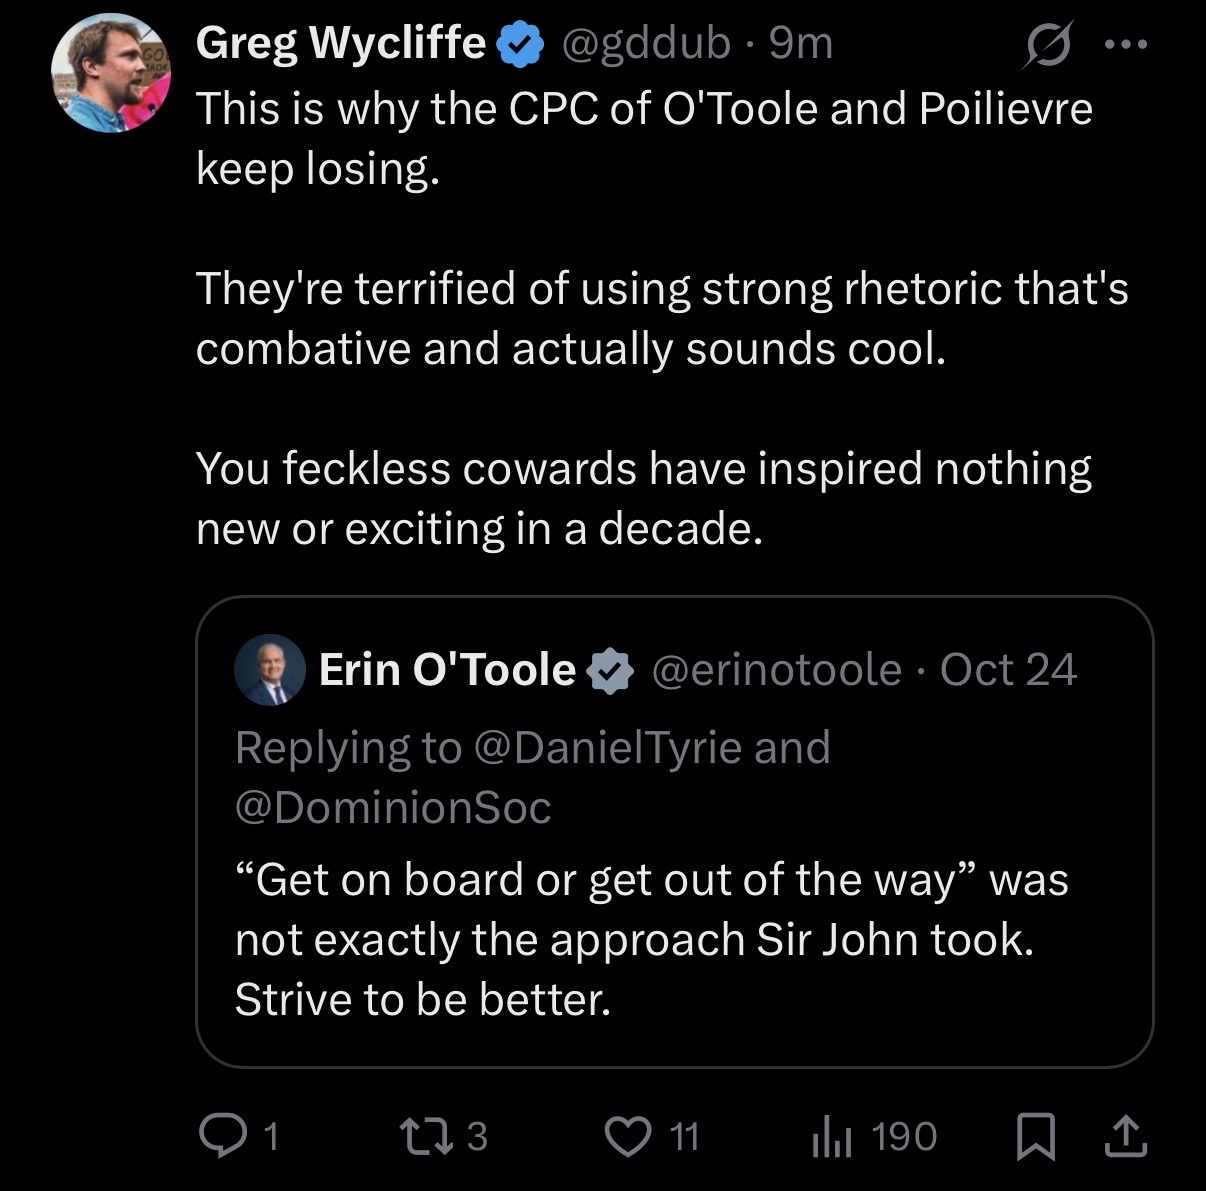Bookmark this tweet

click(1035, 1137)
